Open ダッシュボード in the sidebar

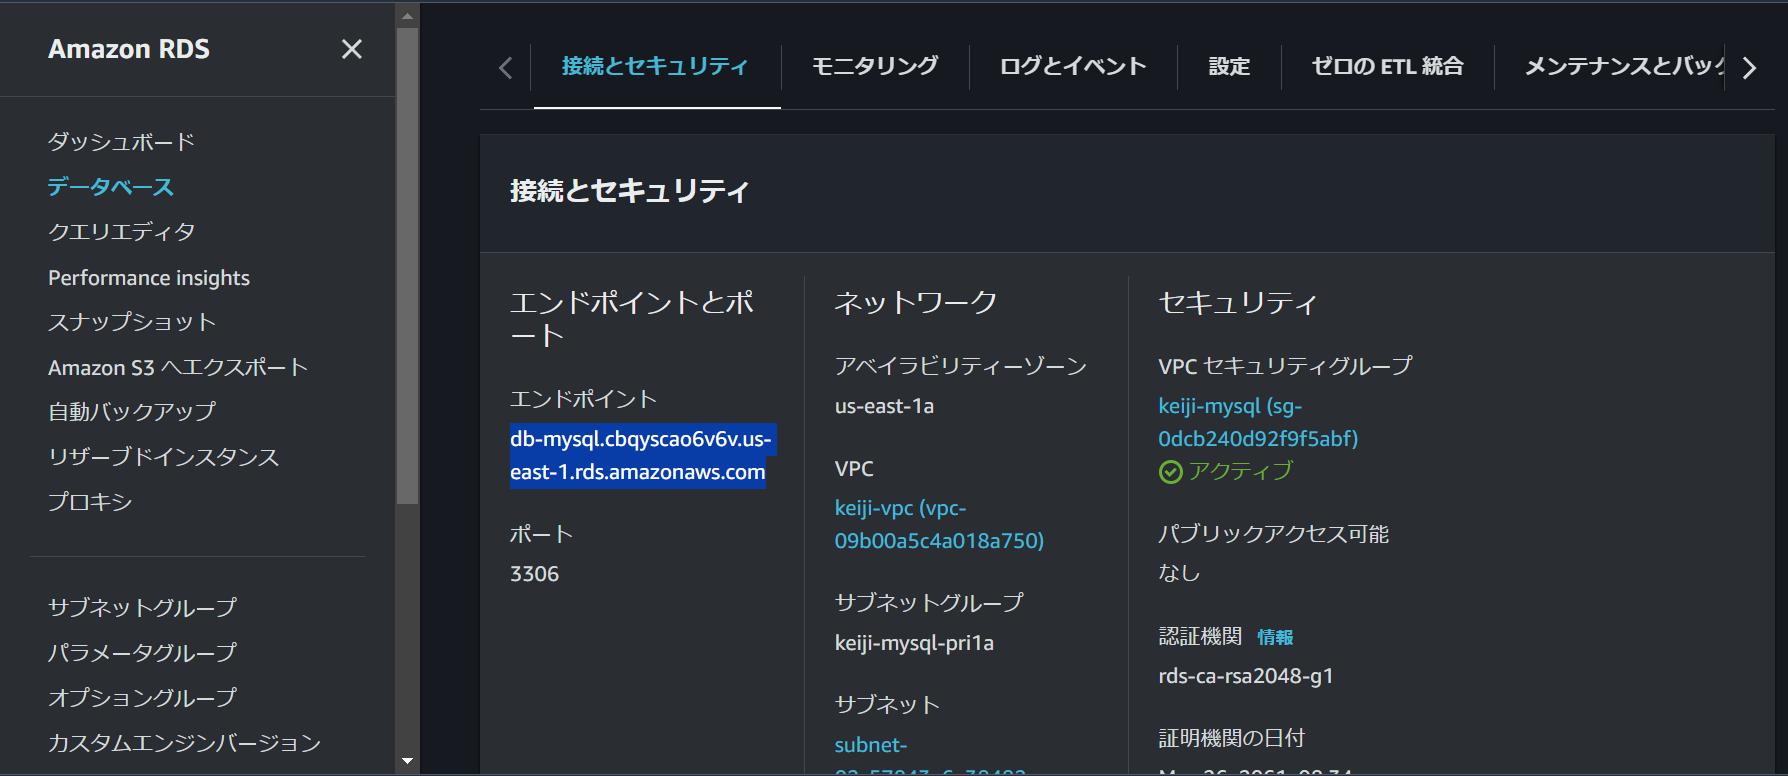121,142
